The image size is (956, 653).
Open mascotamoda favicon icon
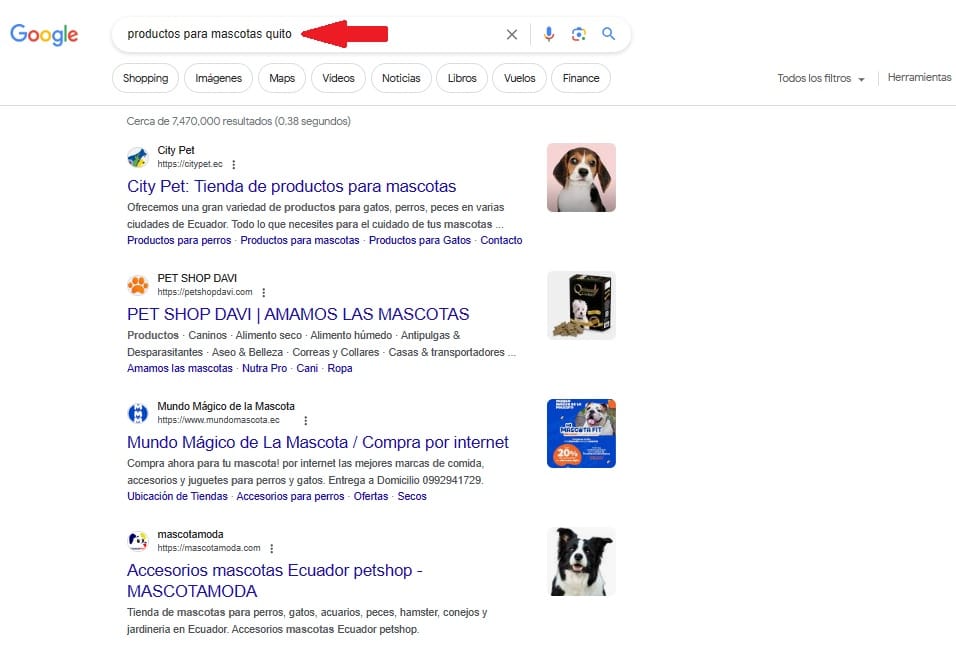[138, 541]
